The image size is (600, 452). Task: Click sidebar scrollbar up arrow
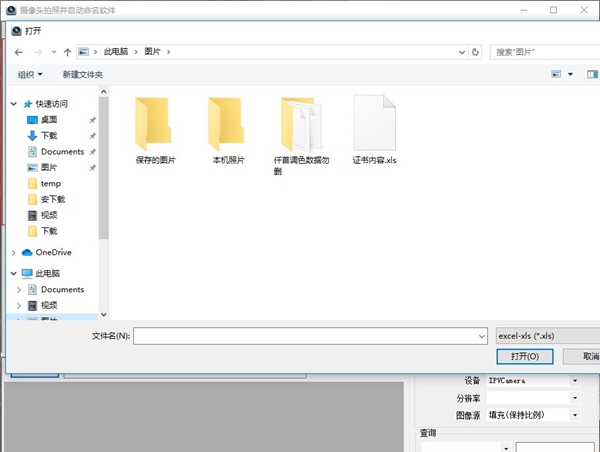pos(104,91)
